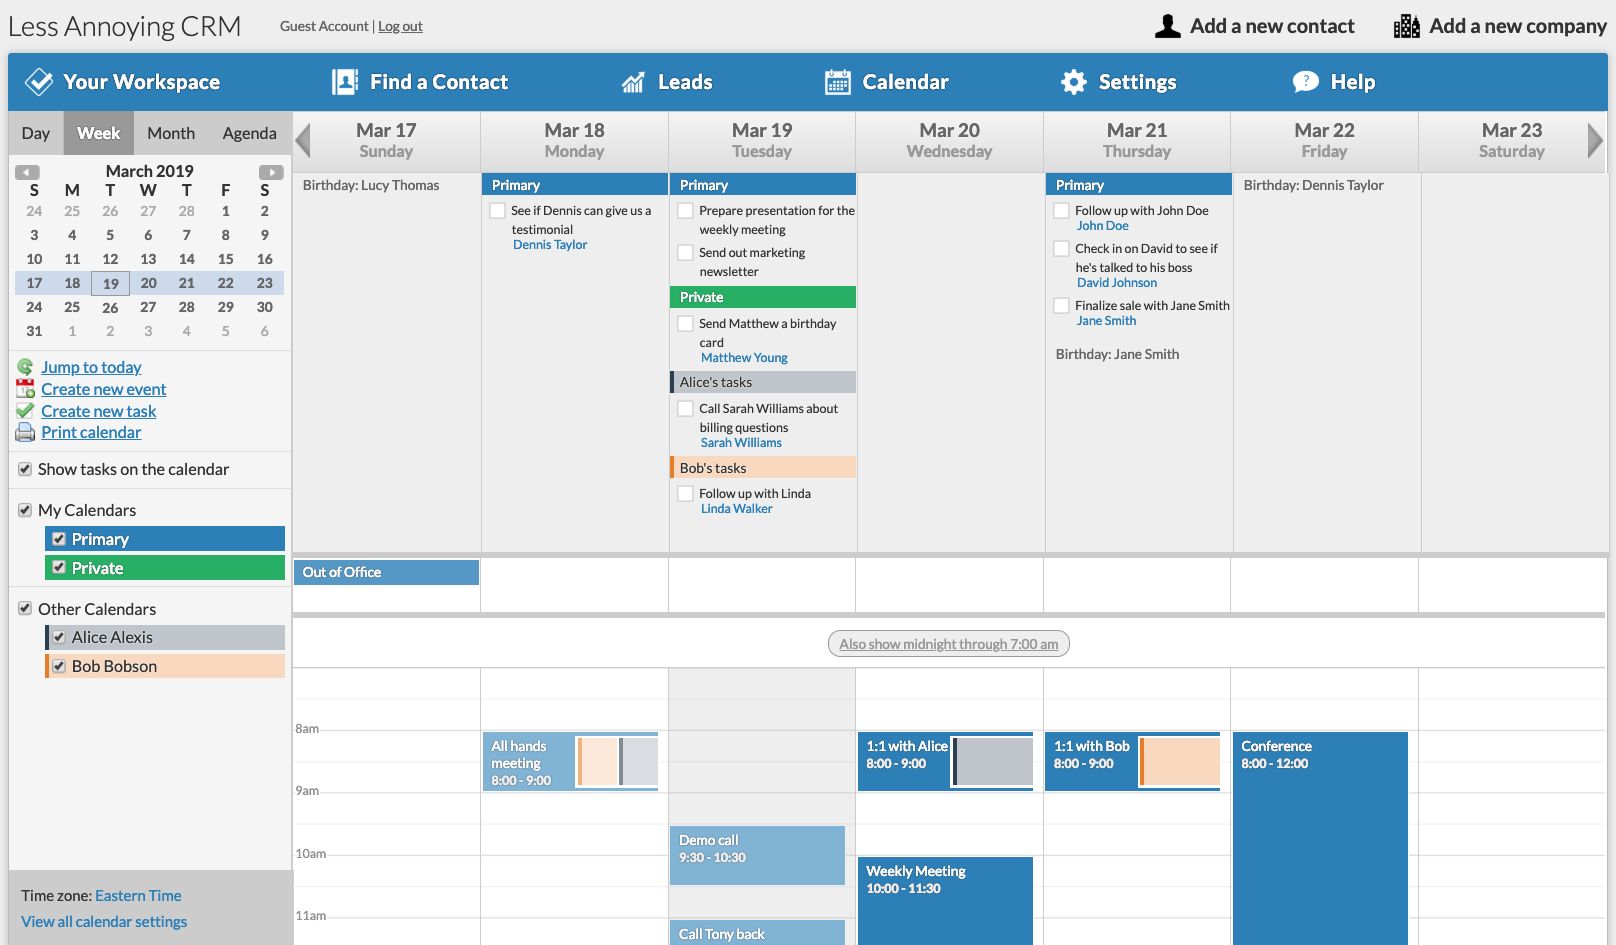Check off Dennis testimonial task
The image size is (1616, 945).
[497, 211]
